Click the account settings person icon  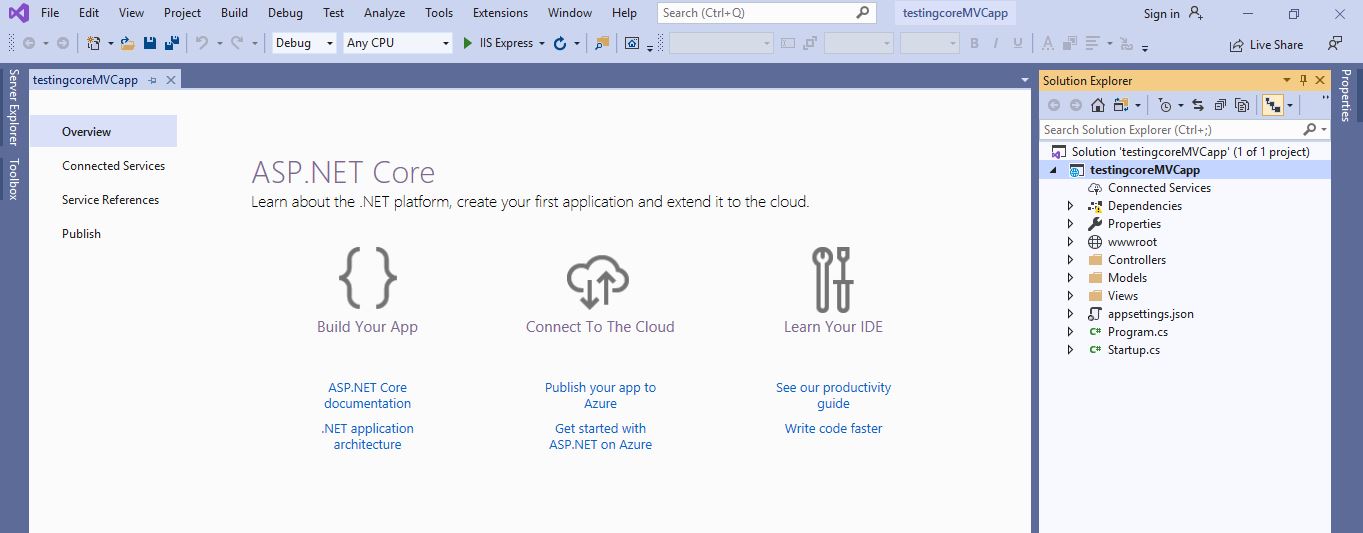pyautogui.click(x=1196, y=13)
